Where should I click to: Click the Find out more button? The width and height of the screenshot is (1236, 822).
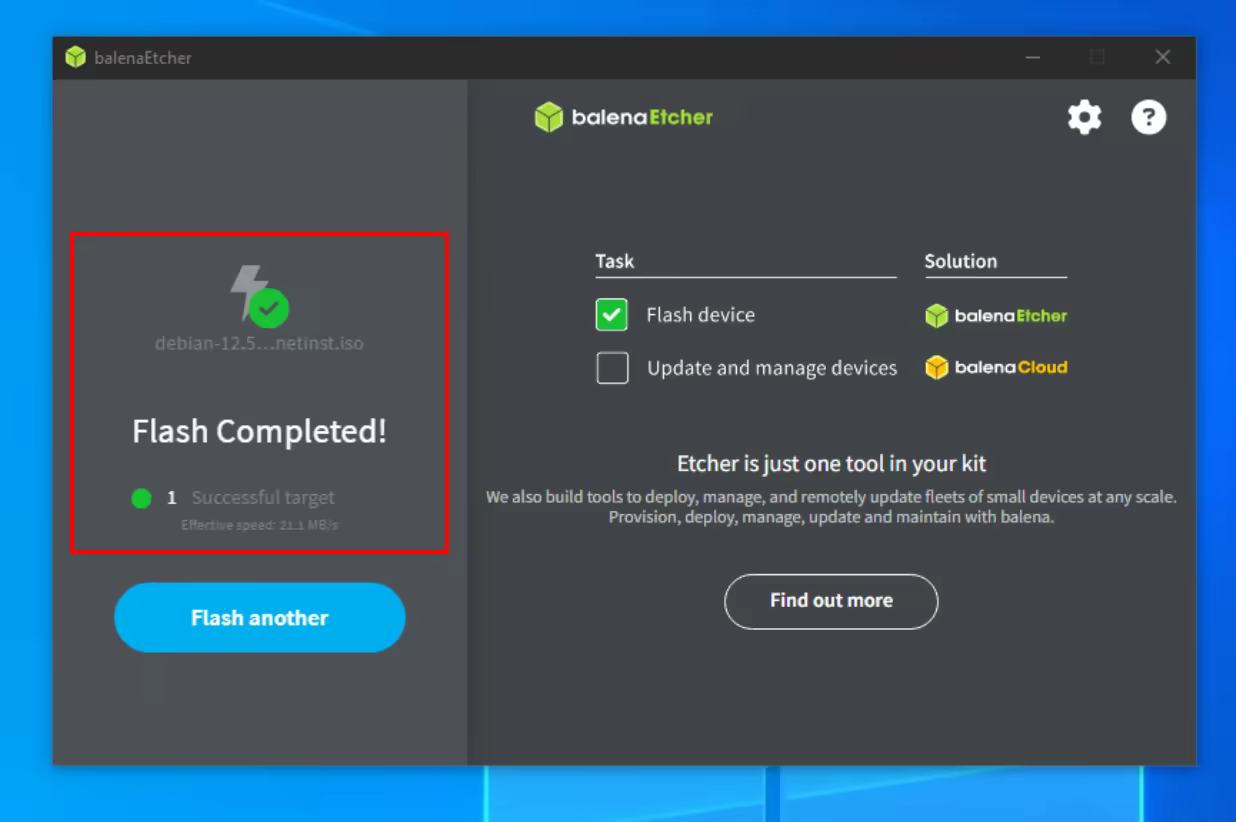[x=831, y=601]
